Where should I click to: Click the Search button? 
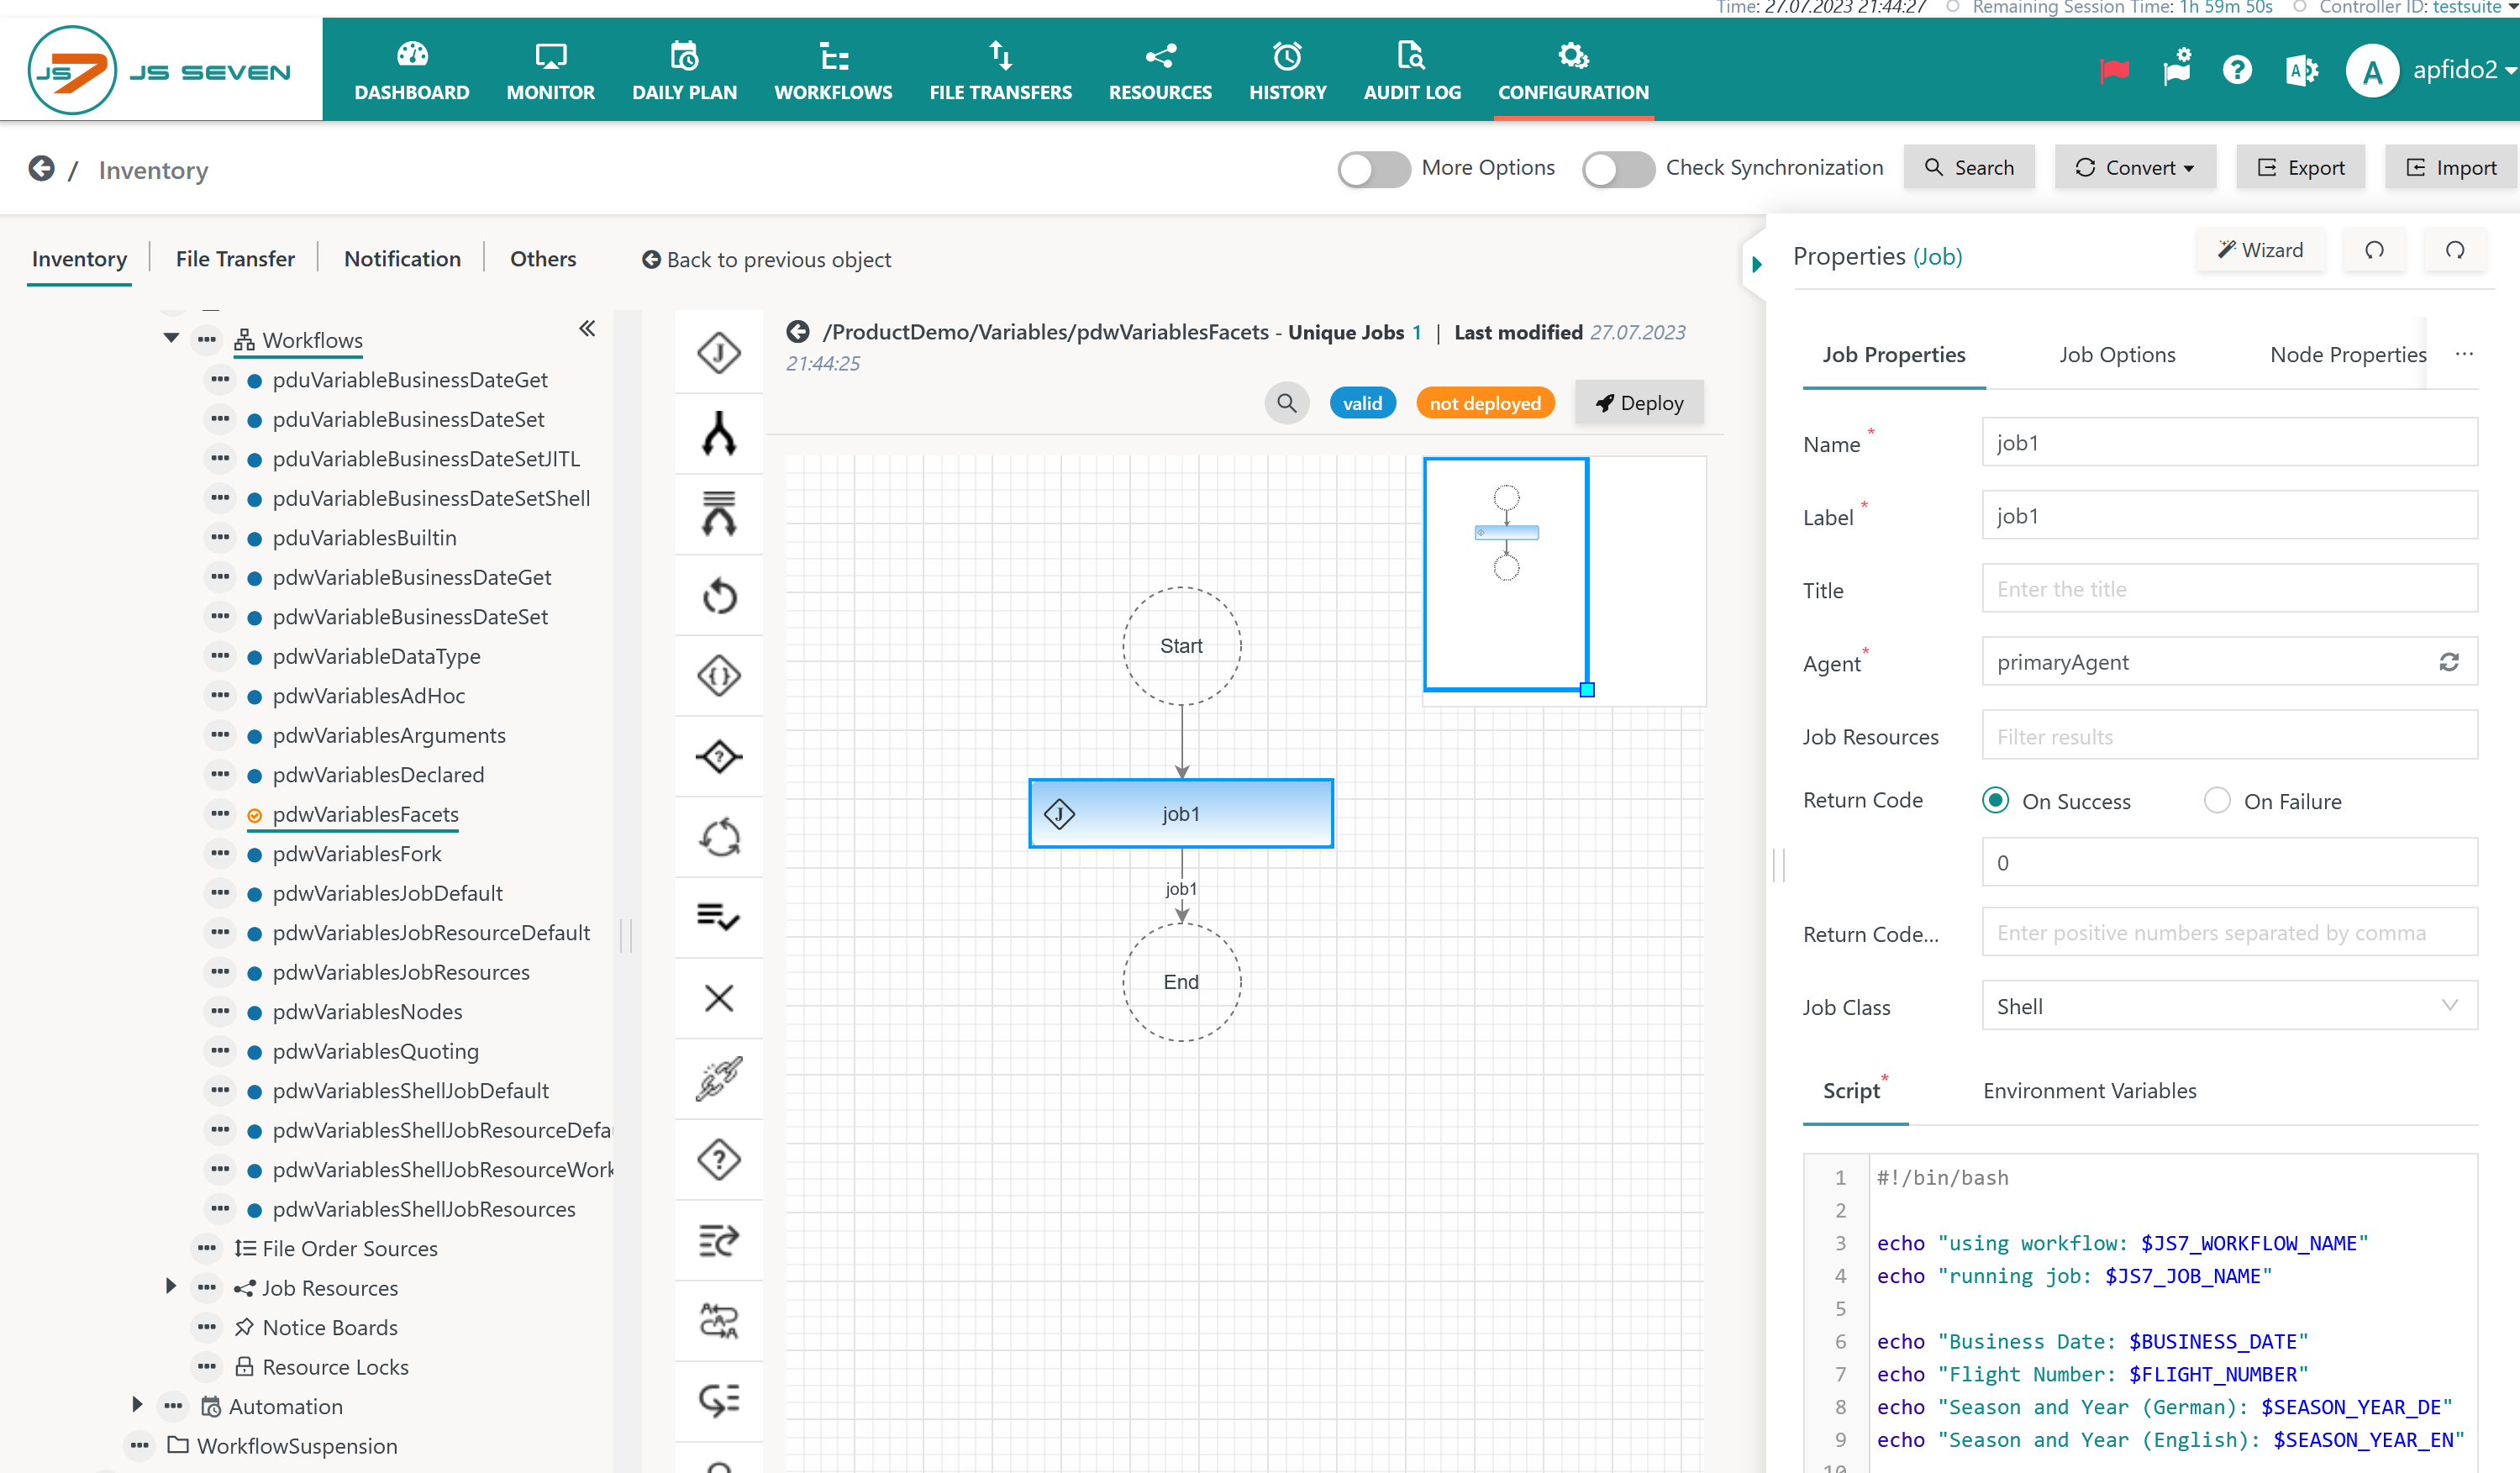pyautogui.click(x=1969, y=167)
